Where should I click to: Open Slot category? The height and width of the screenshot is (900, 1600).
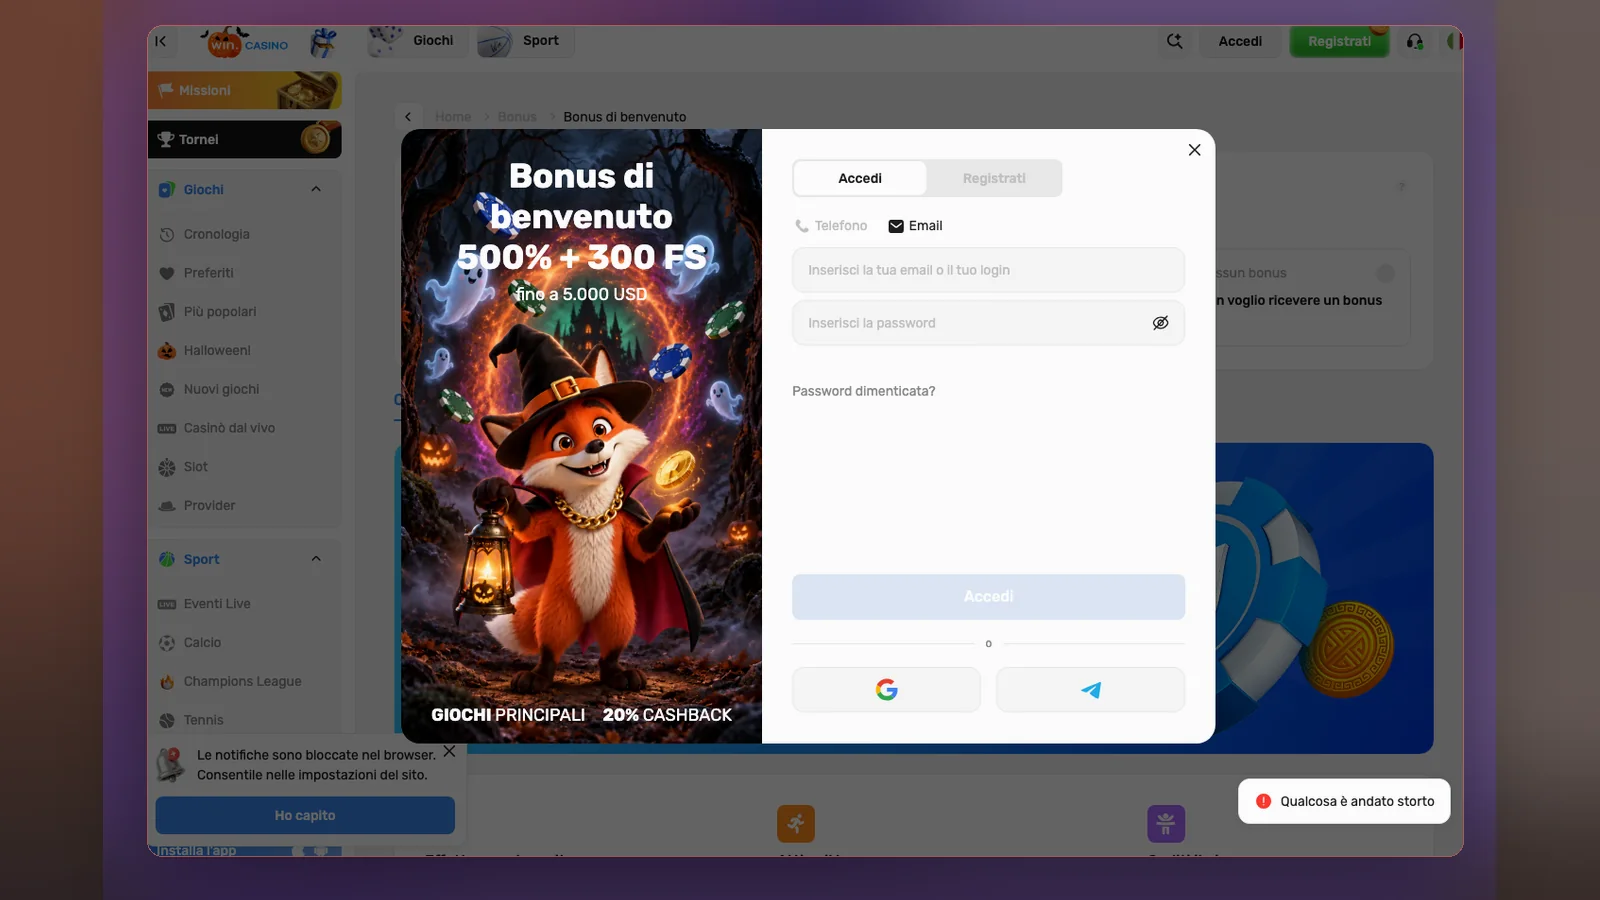pos(196,467)
